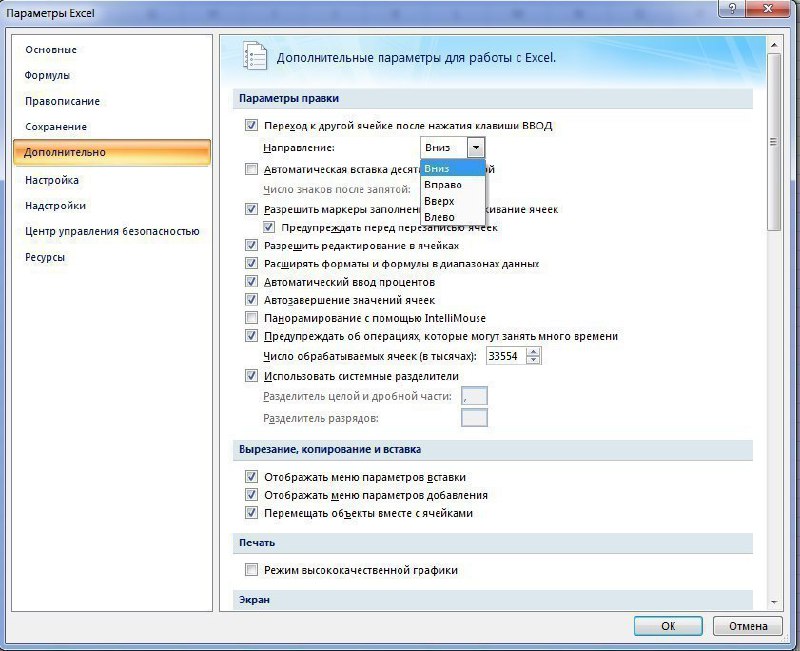Image resolution: width=800 pixels, height=651 pixels.
Task: Open help via question mark button
Action: (732, 9)
